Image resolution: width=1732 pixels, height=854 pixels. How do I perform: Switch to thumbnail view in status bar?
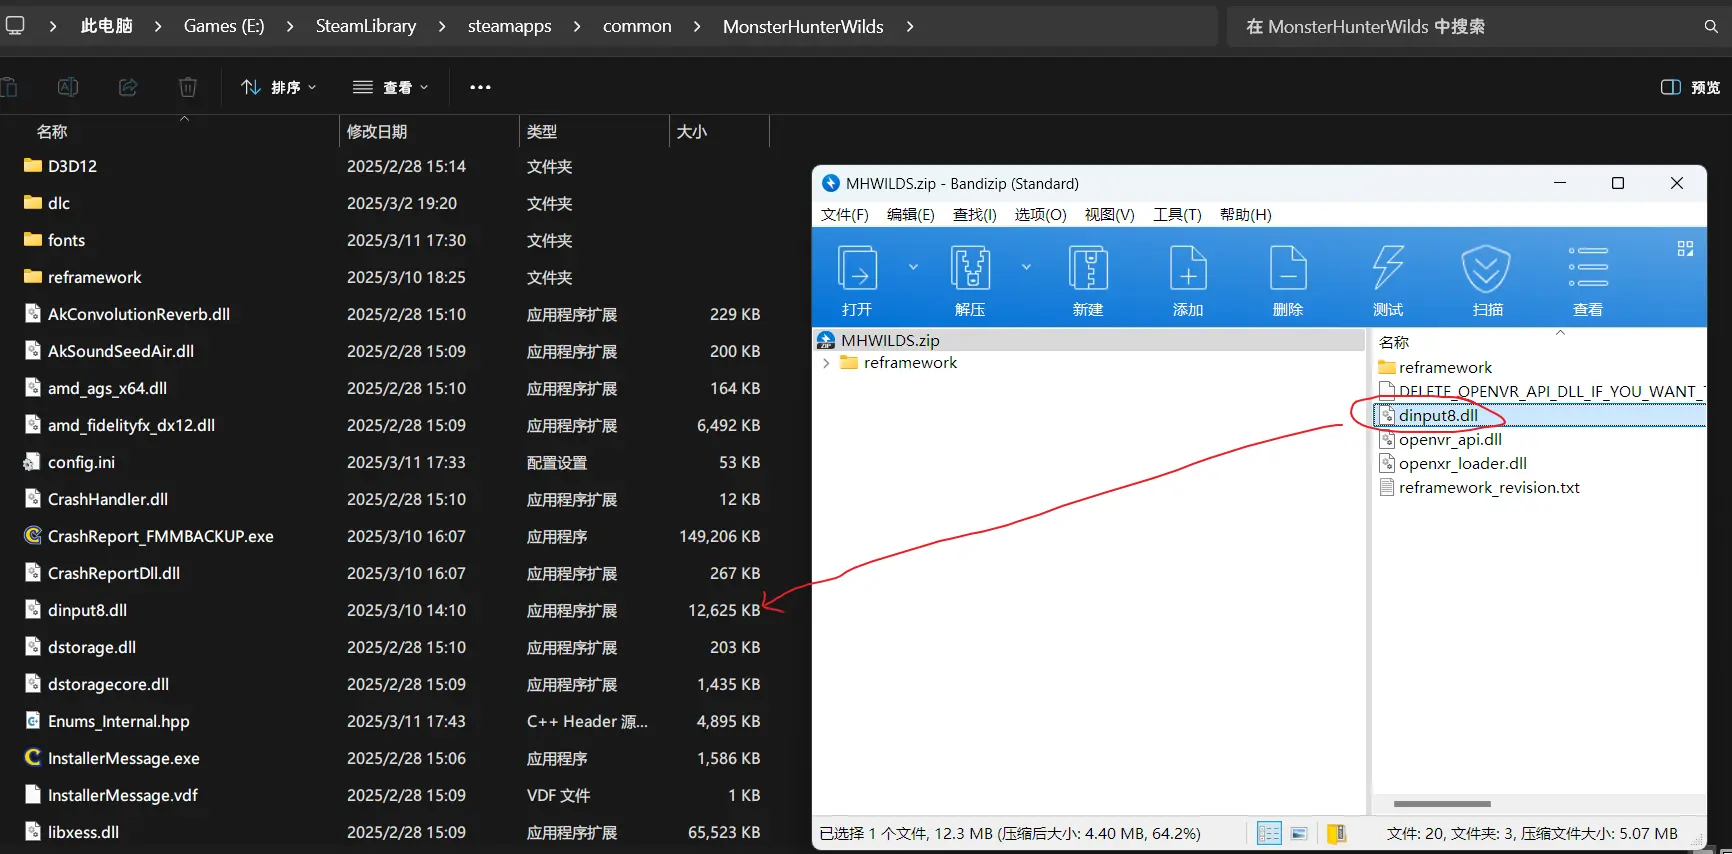pyautogui.click(x=1299, y=833)
